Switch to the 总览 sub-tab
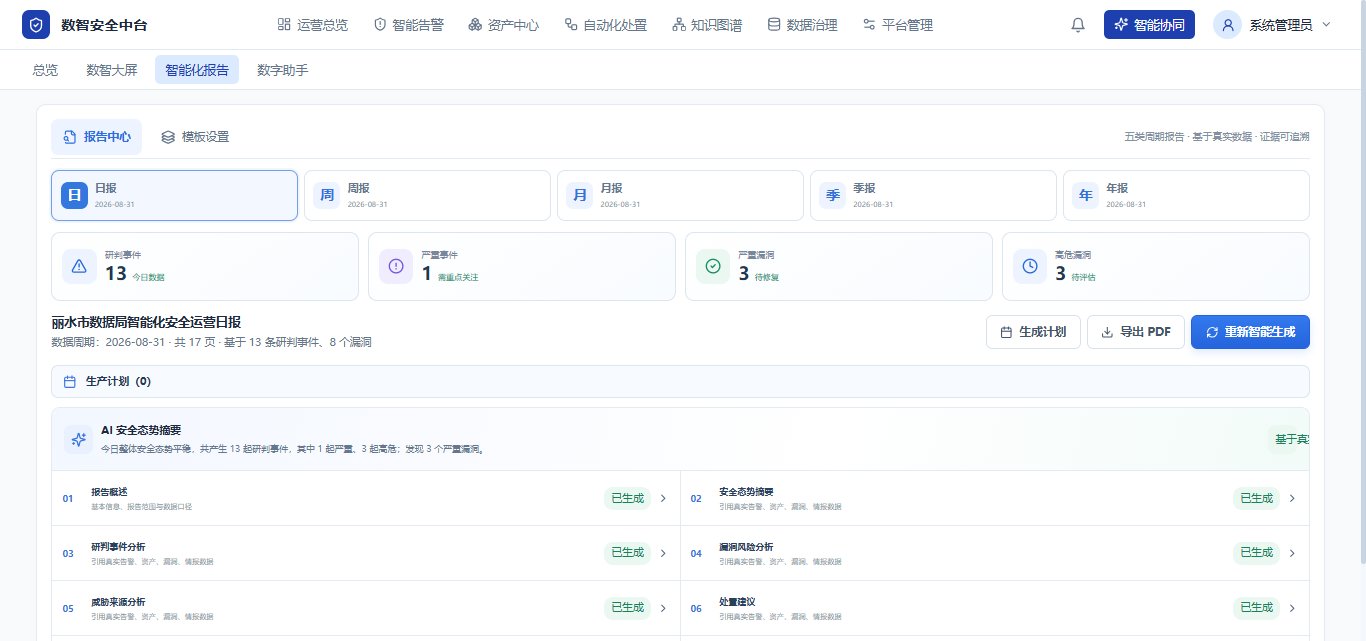This screenshot has width=1366, height=641. click(45, 70)
